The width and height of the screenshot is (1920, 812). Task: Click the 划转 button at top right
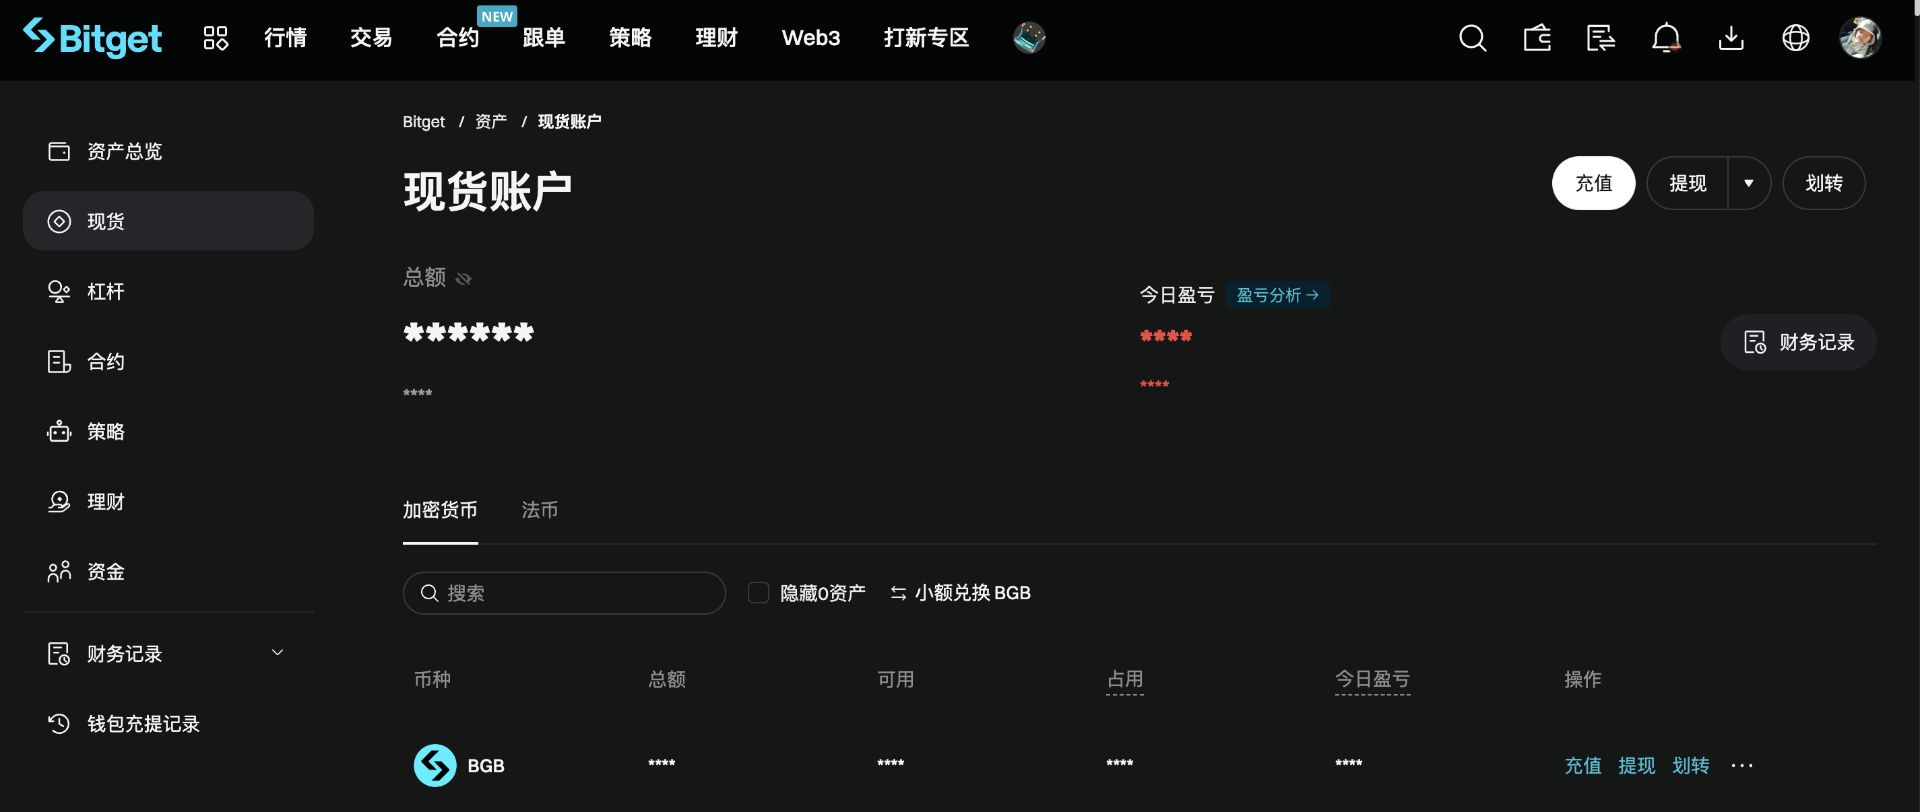pyautogui.click(x=1824, y=183)
